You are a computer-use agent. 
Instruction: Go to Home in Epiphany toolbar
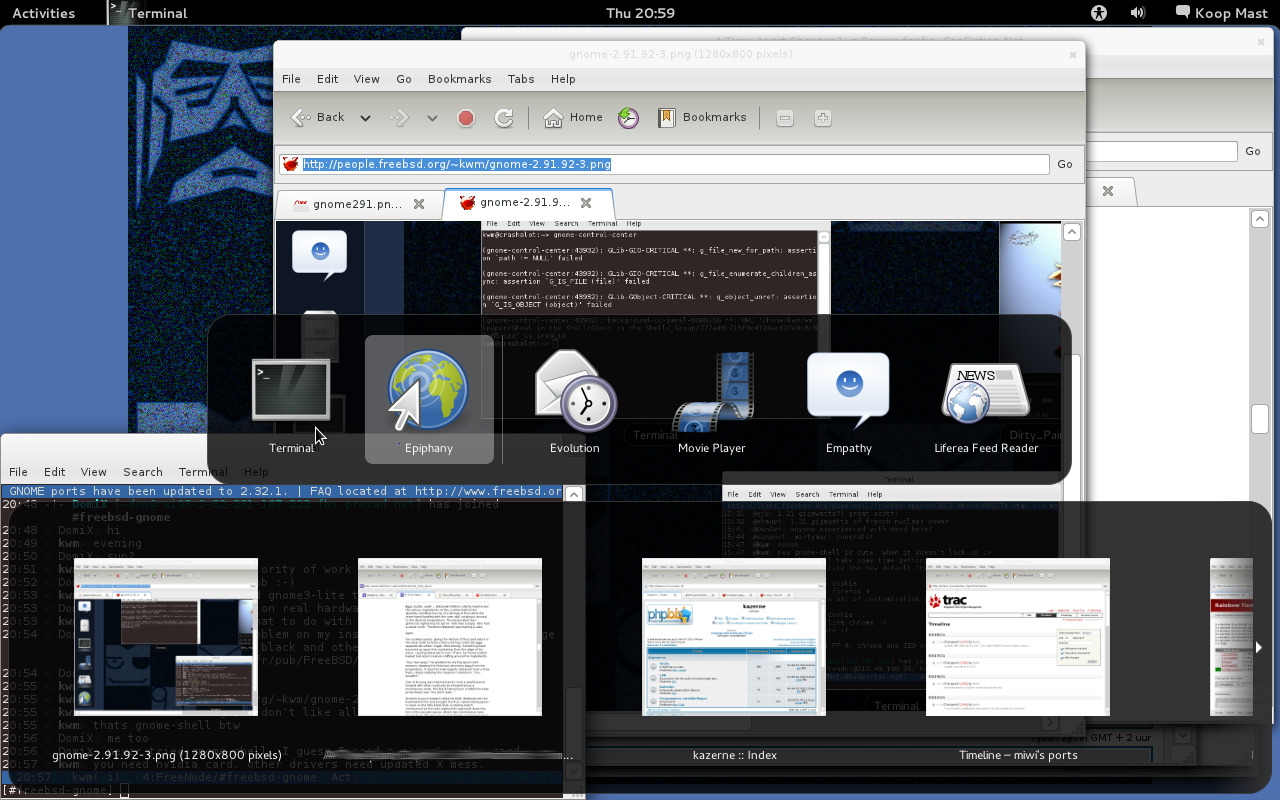(573, 118)
